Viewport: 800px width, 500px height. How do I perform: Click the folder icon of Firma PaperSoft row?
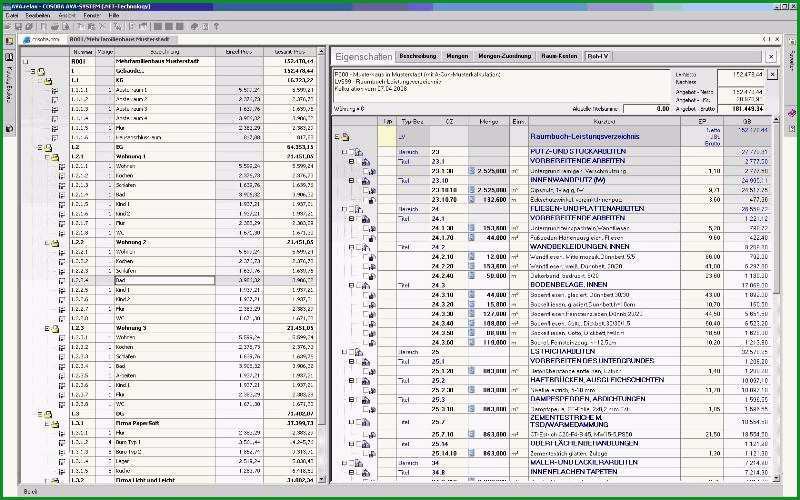(55, 424)
